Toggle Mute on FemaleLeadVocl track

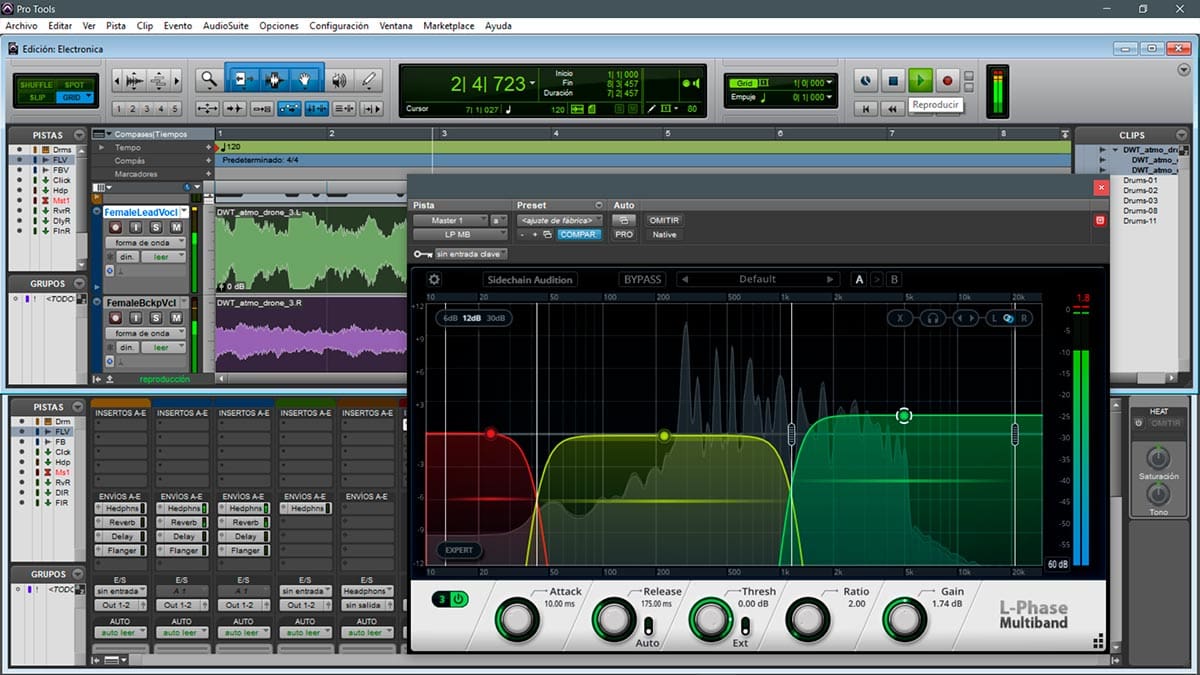point(176,228)
